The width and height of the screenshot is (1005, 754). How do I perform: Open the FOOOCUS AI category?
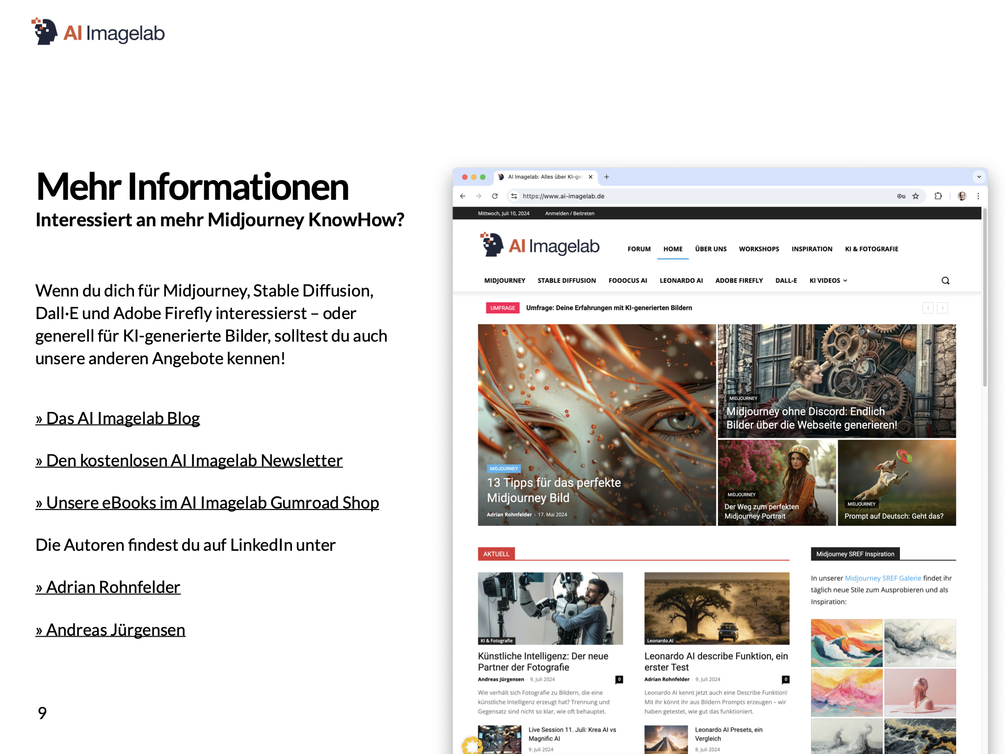[628, 281]
